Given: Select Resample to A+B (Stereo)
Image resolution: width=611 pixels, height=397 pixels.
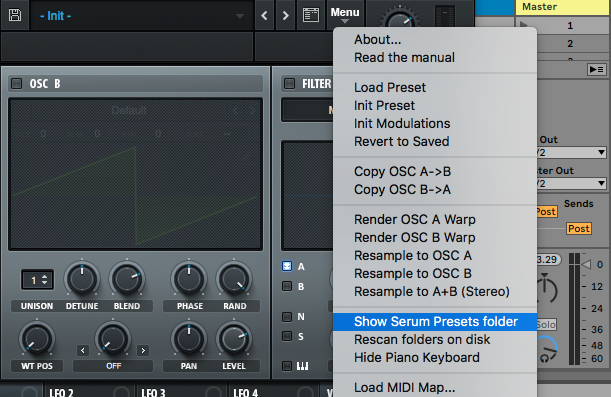Looking at the screenshot, I should 435,291.
